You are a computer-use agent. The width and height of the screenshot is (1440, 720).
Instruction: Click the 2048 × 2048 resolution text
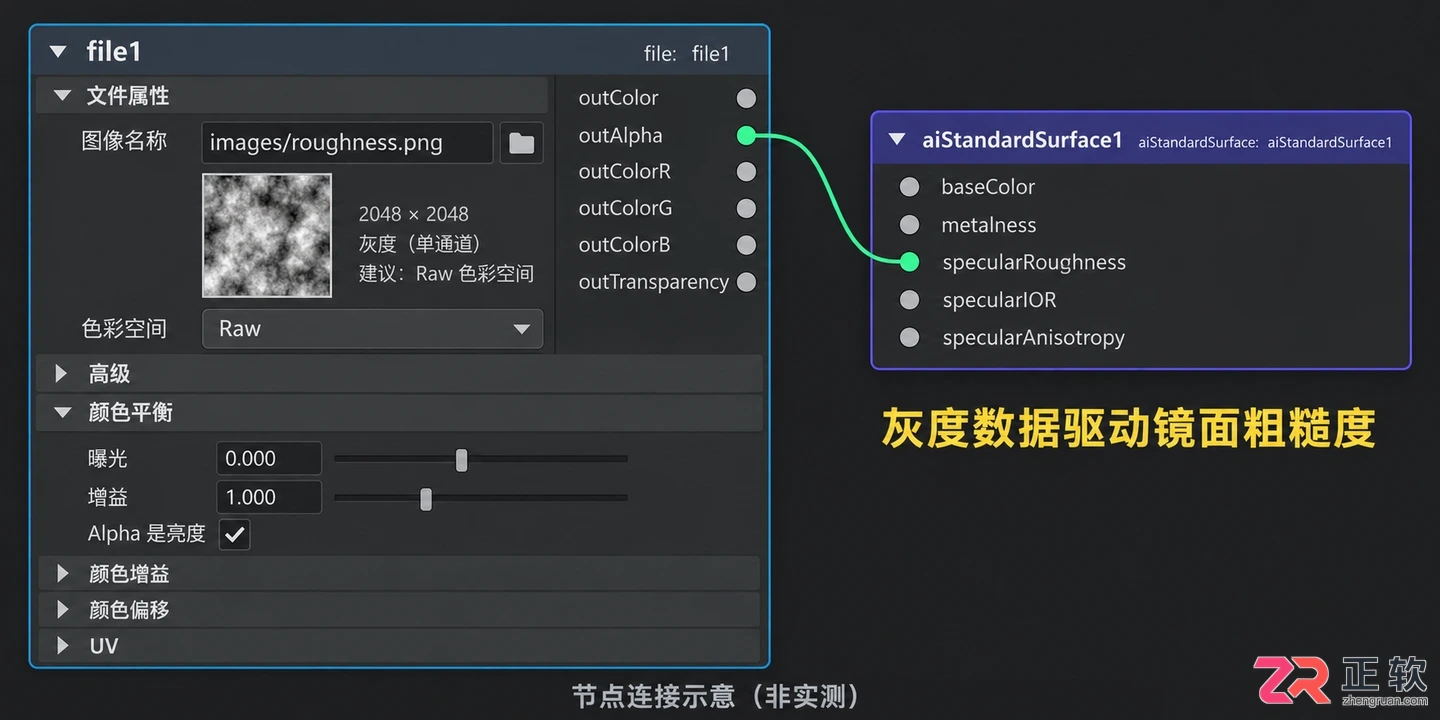pyautogui.click(x=413, y=214)
